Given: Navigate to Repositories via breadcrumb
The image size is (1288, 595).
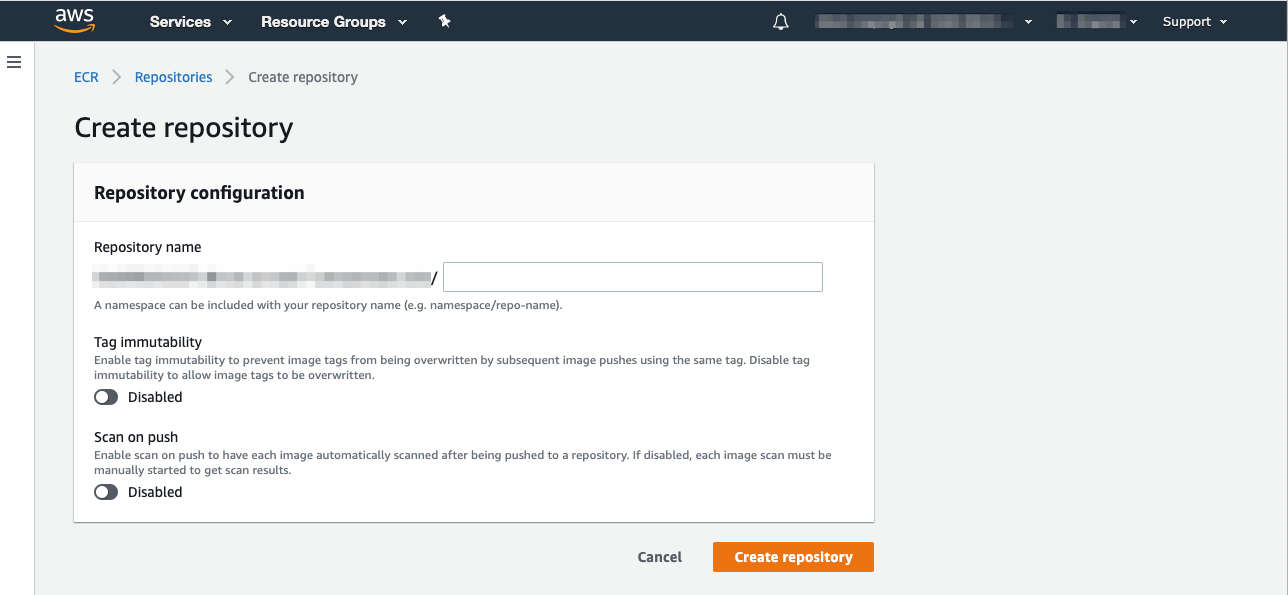Looking at the screenshot, I should [173, 77].
